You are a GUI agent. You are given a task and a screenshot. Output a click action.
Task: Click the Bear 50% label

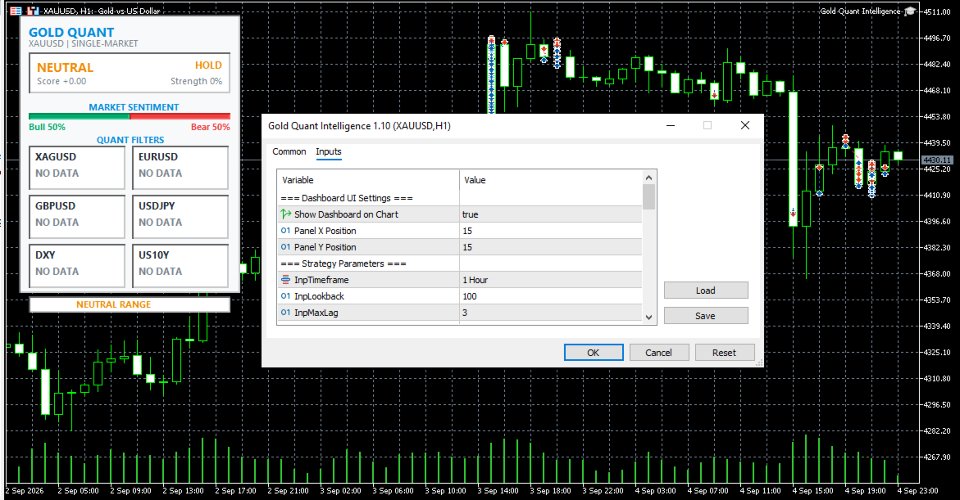210,127
